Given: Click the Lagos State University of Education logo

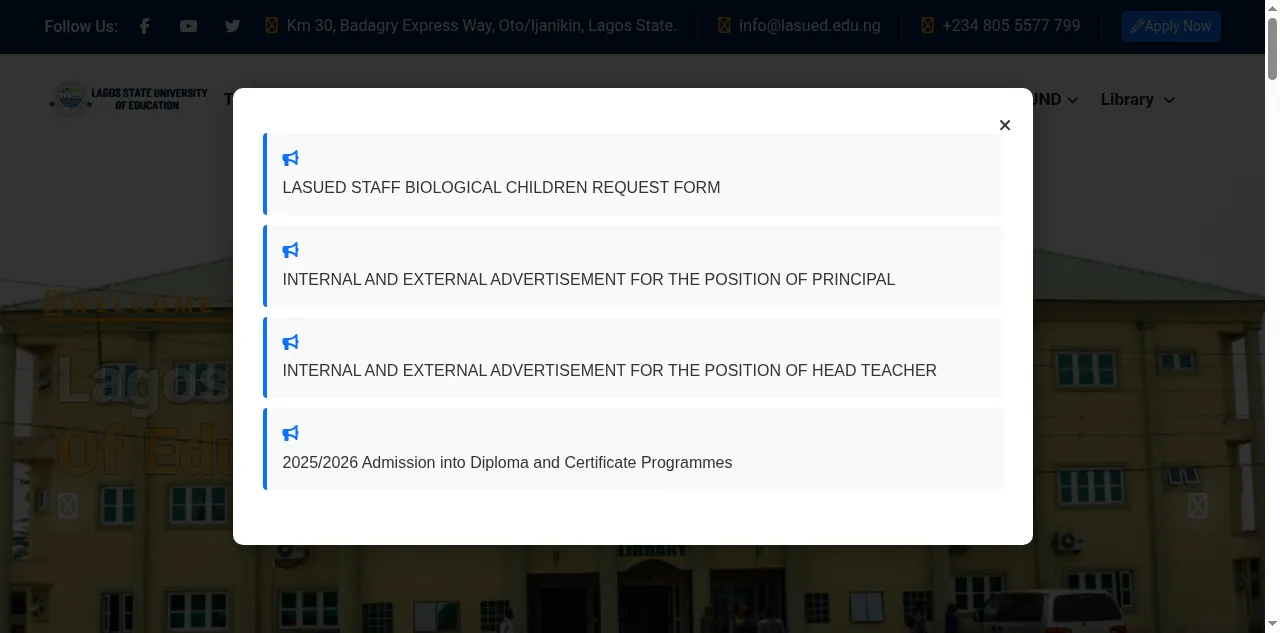Looking at the screenshot, I should pyautogui.click(x=129, y=99).
